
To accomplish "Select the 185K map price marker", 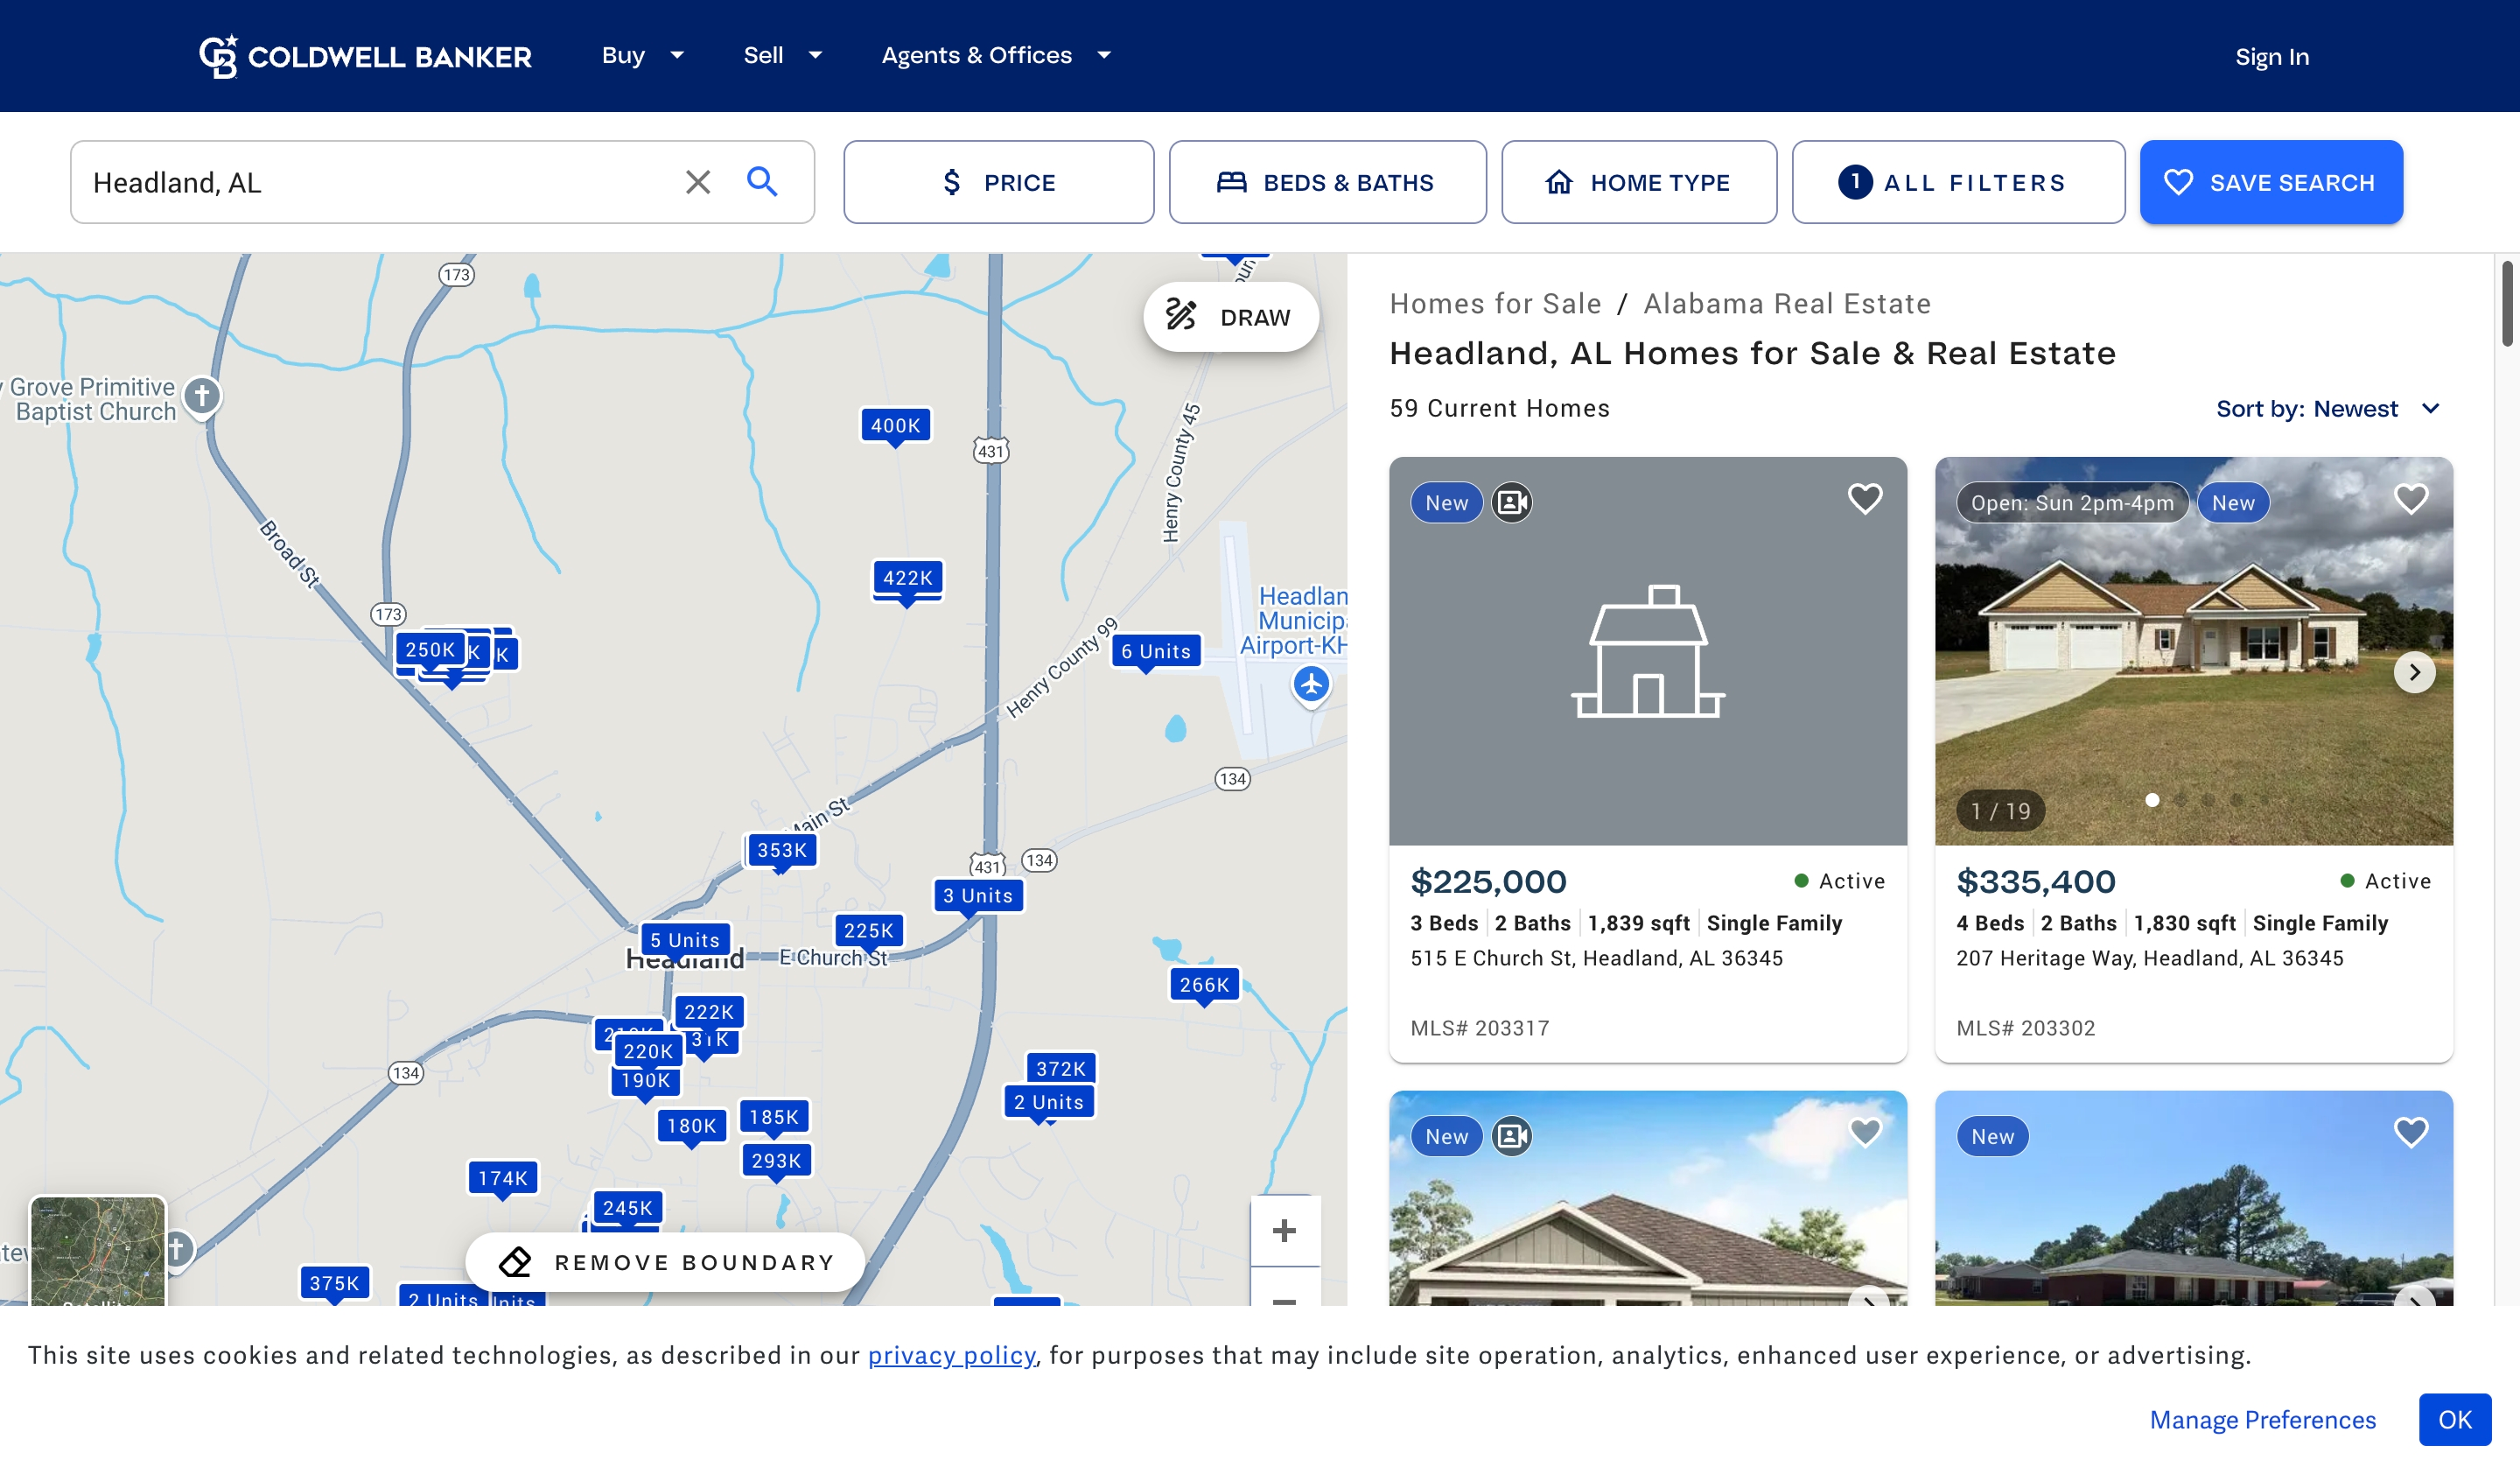I will point(774,1117).
